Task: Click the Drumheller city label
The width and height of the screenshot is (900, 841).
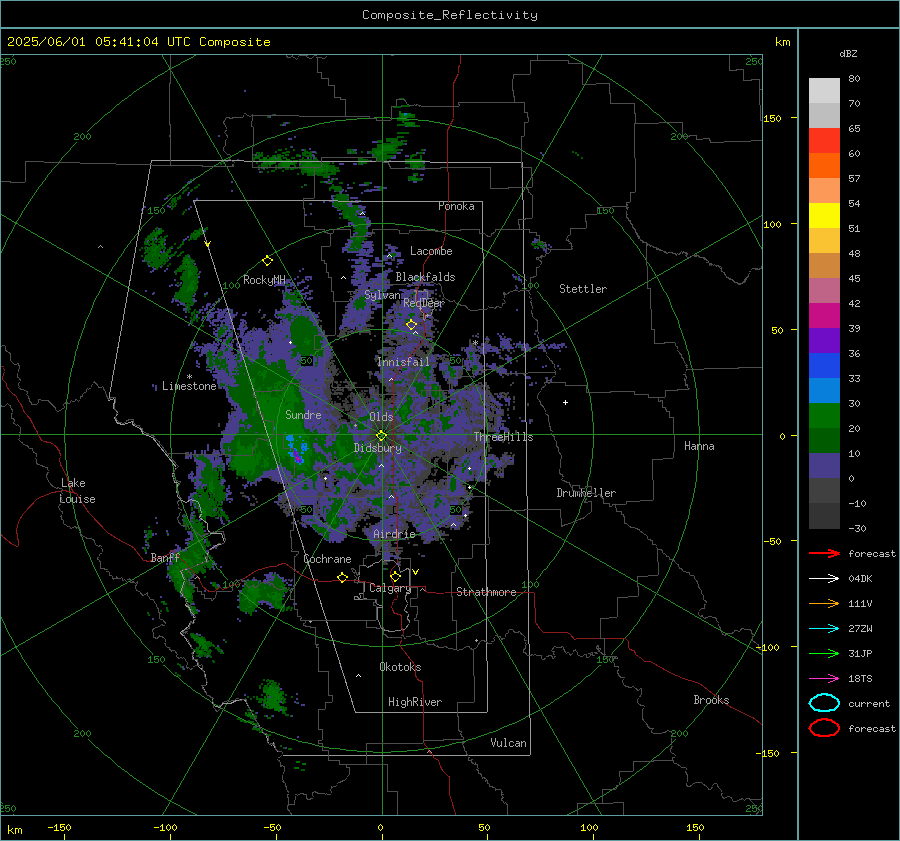Action: (x=586, y=493)
